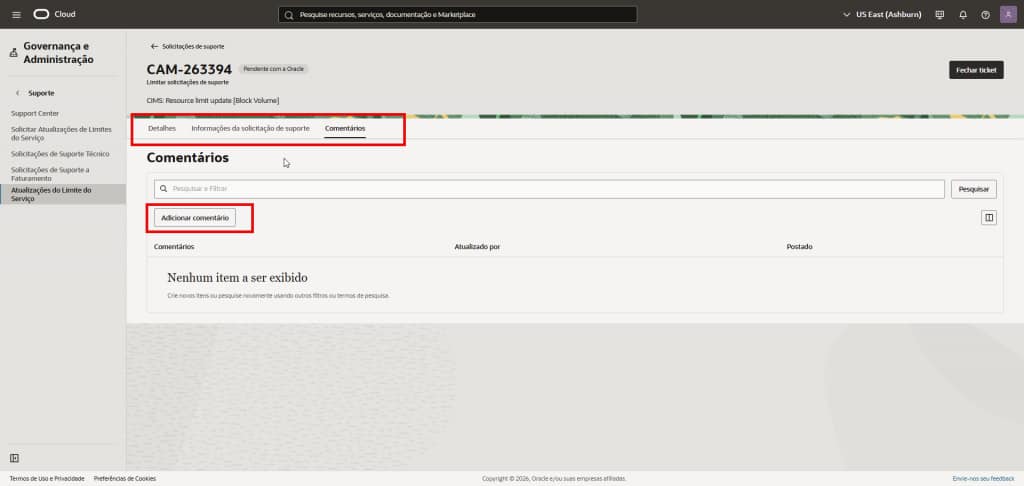
Task: Open Solicitações de Suporte a Faturamento
Action: click(x=50, y=174)
